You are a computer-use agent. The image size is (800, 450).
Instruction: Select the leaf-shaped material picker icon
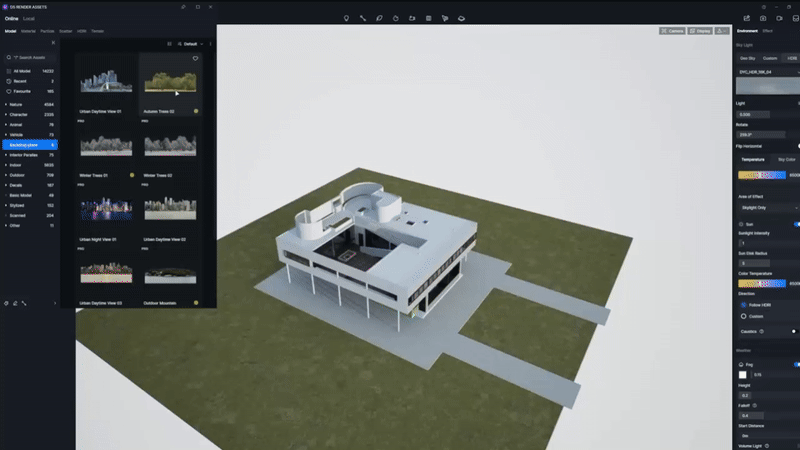coord(379,18)
